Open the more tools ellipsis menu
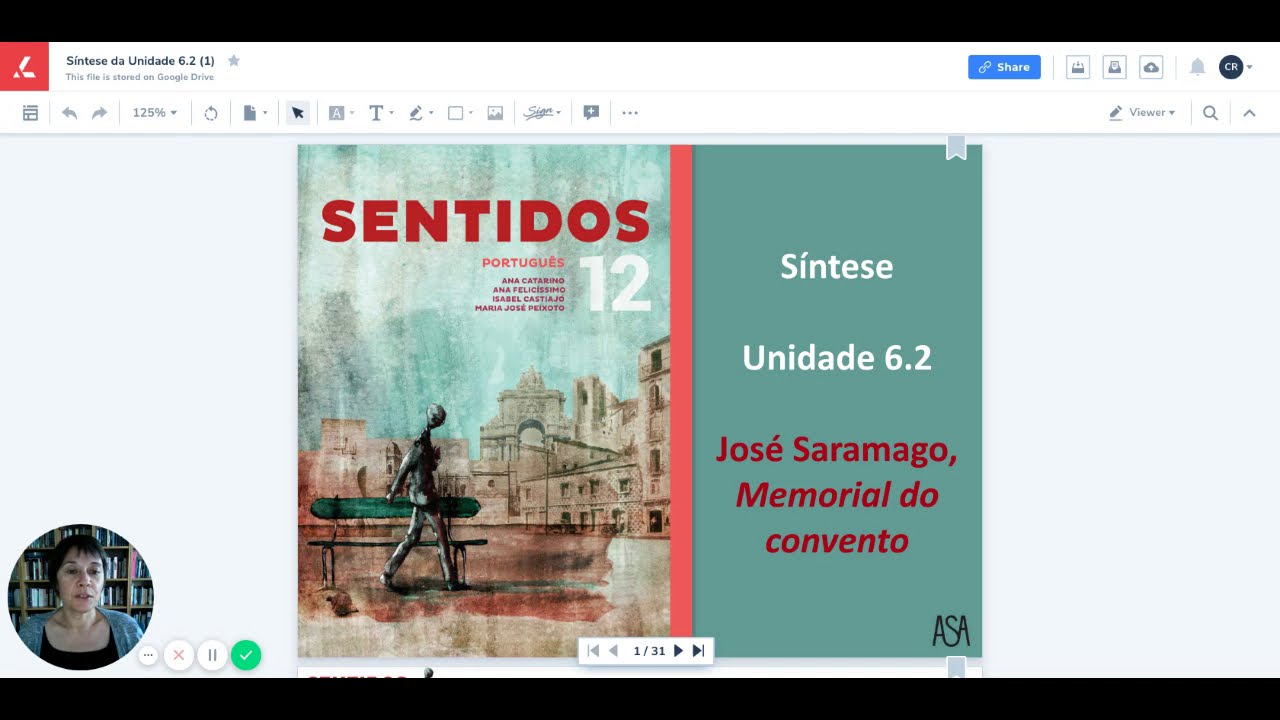 tap(630, 113)
